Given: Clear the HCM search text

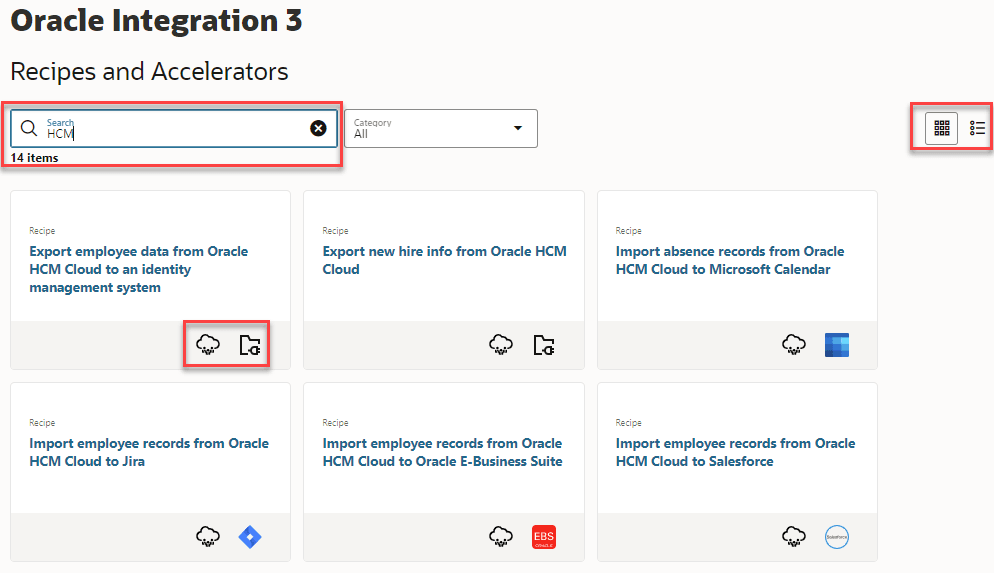Looking at the screenshot, I should [x=318, y=129].
